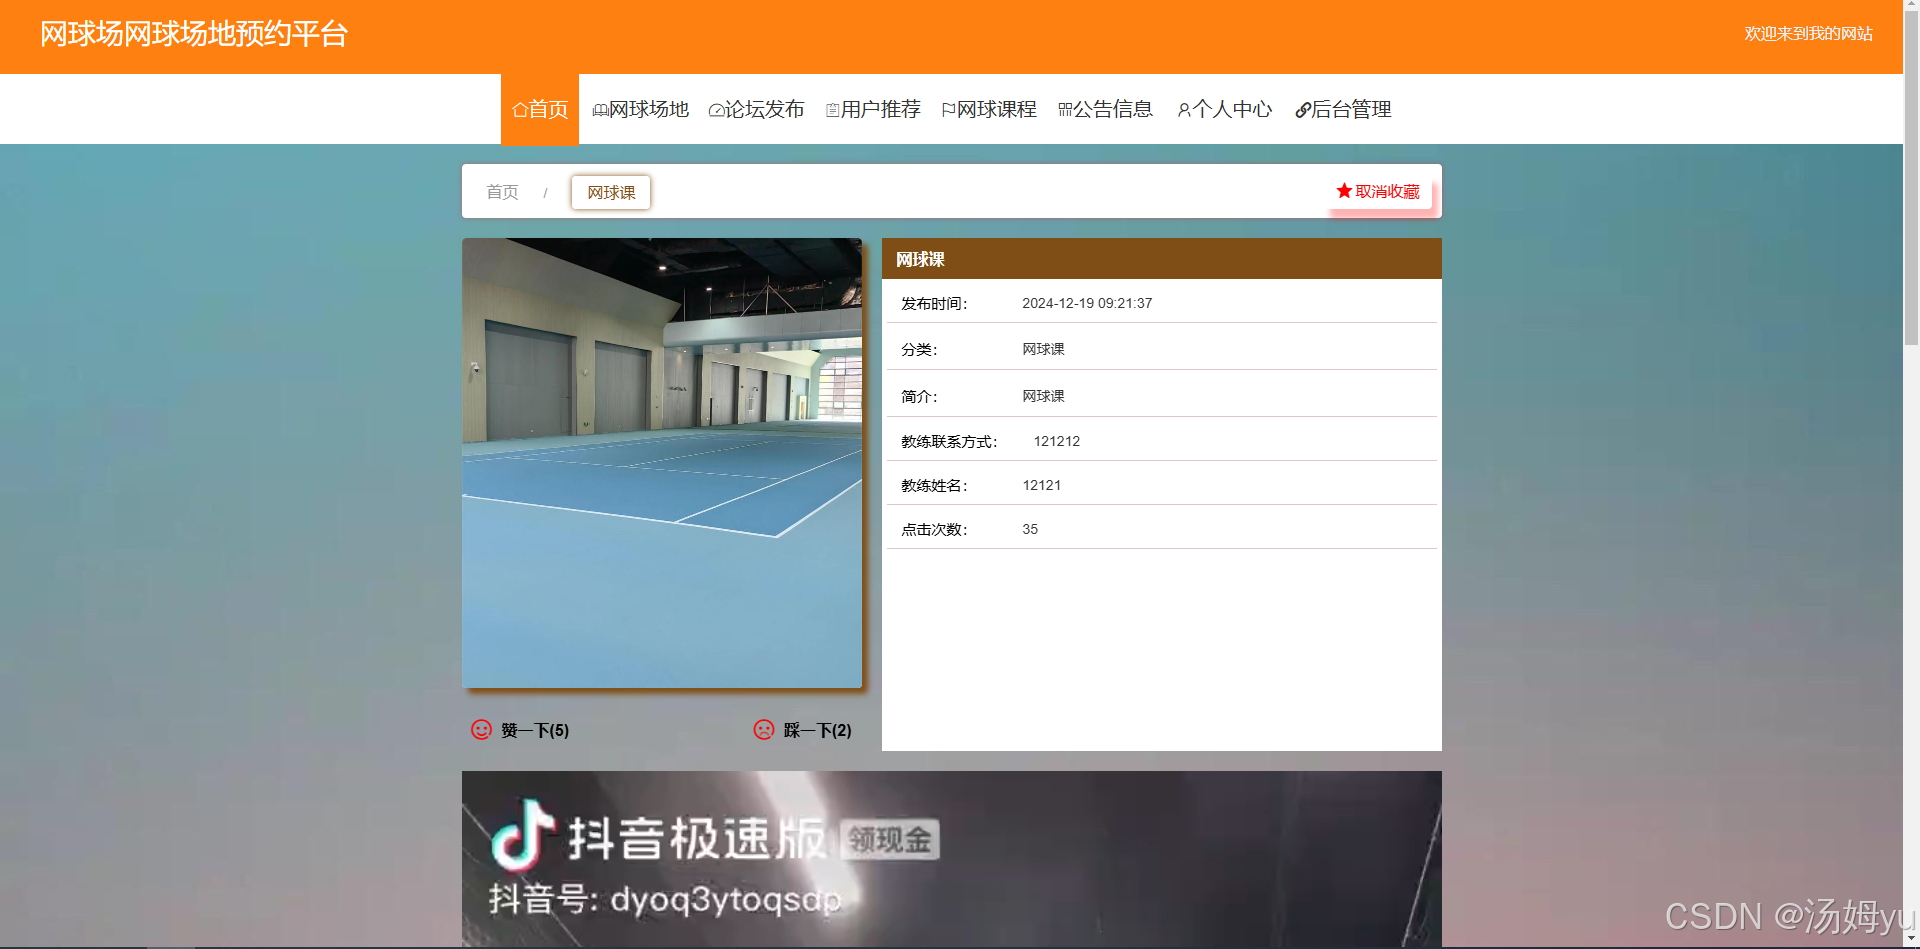Click the red star favorite icon
Viewport: 1920px width, 949px height.
[x=1344, y=191]
